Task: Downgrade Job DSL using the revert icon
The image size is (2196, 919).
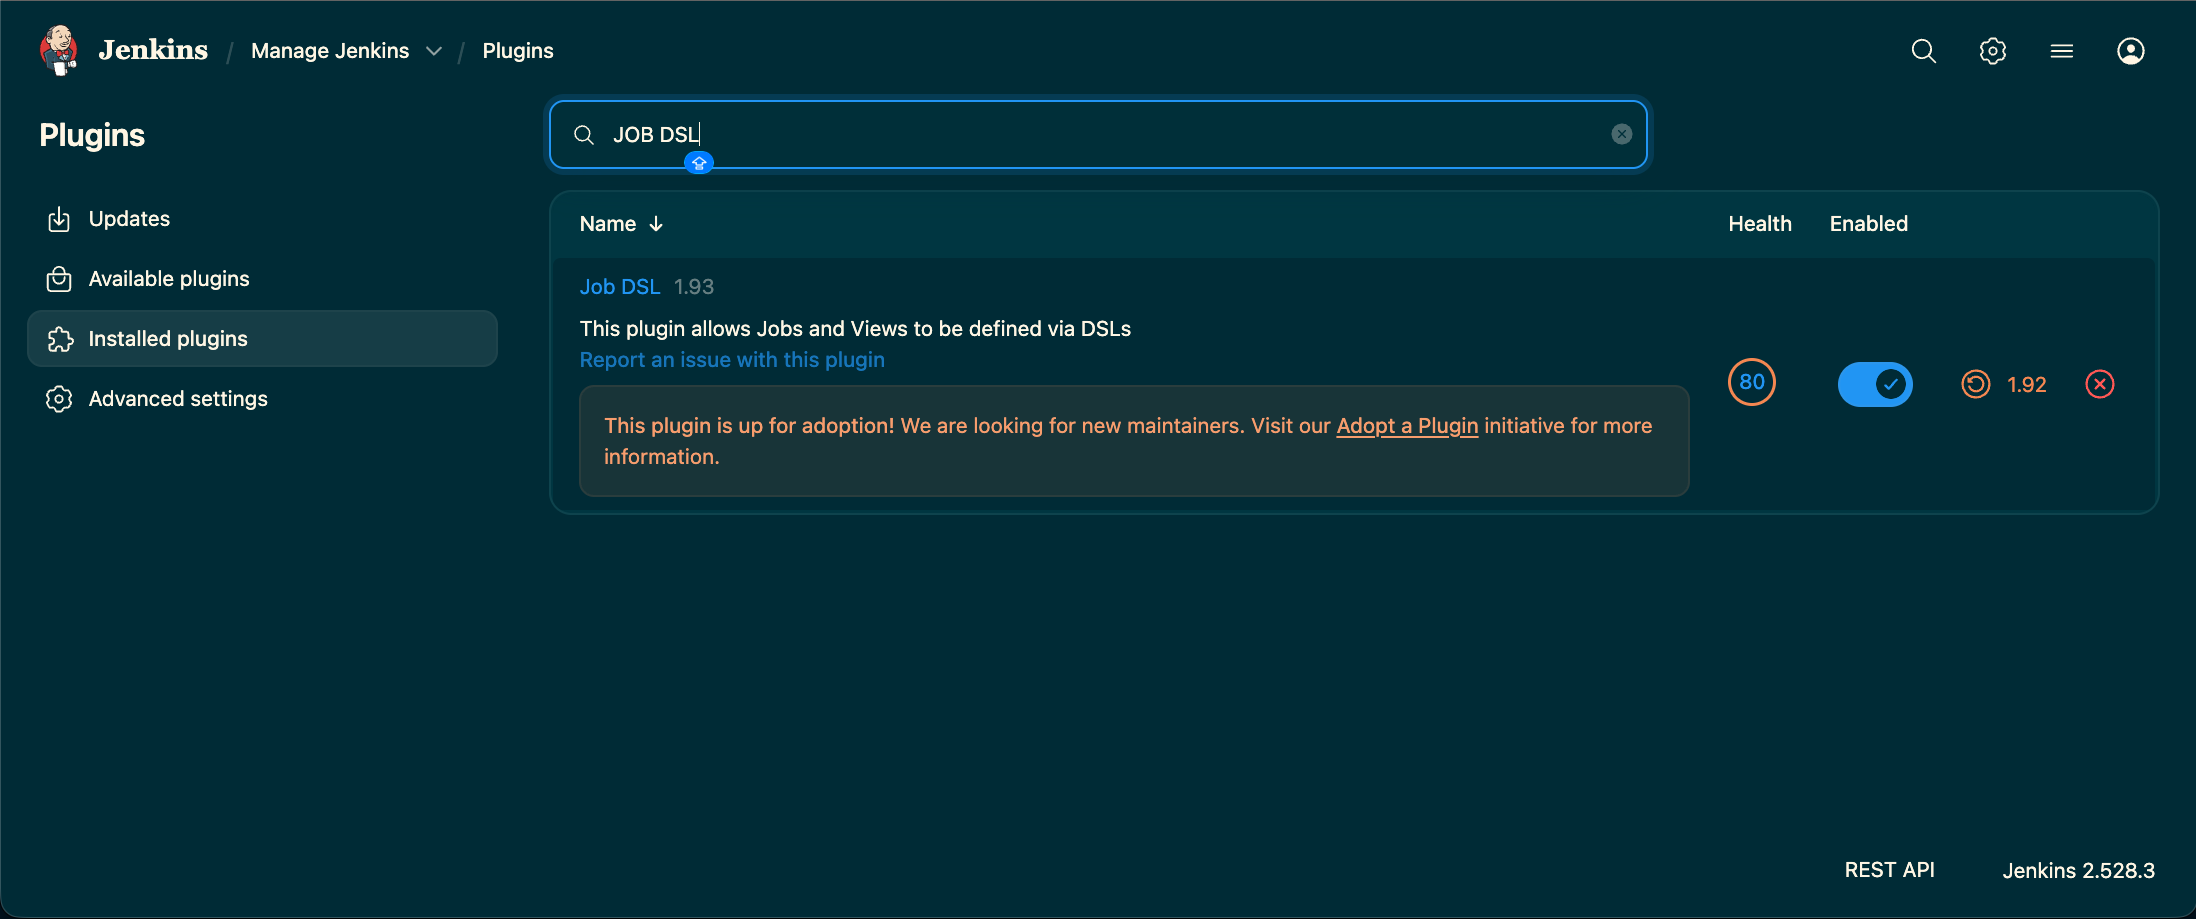Action: click(x=1976, y=383)
